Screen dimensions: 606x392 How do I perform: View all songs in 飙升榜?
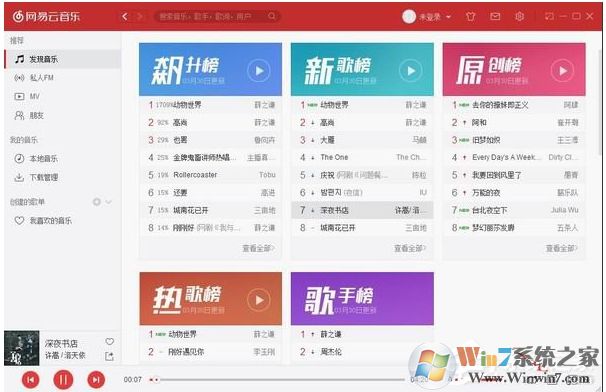click(258, 248)
